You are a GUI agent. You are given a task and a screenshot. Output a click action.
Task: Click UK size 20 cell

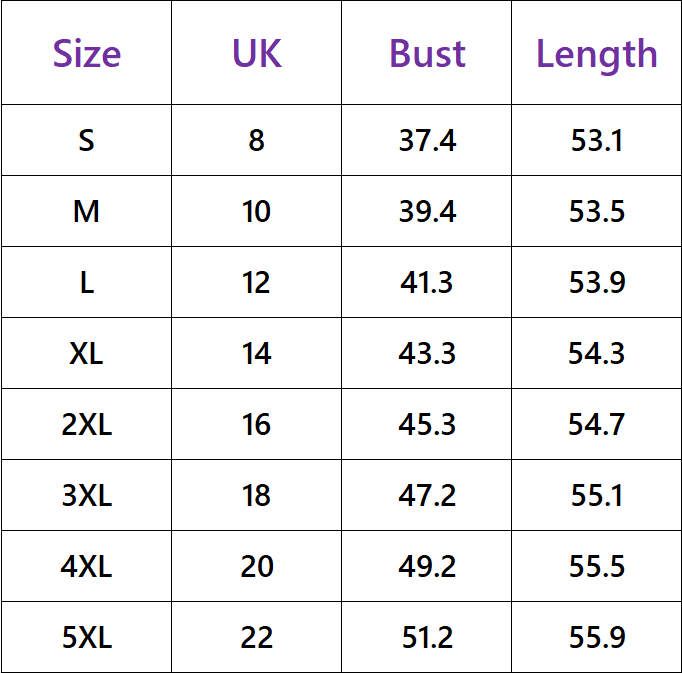[257, 566]
